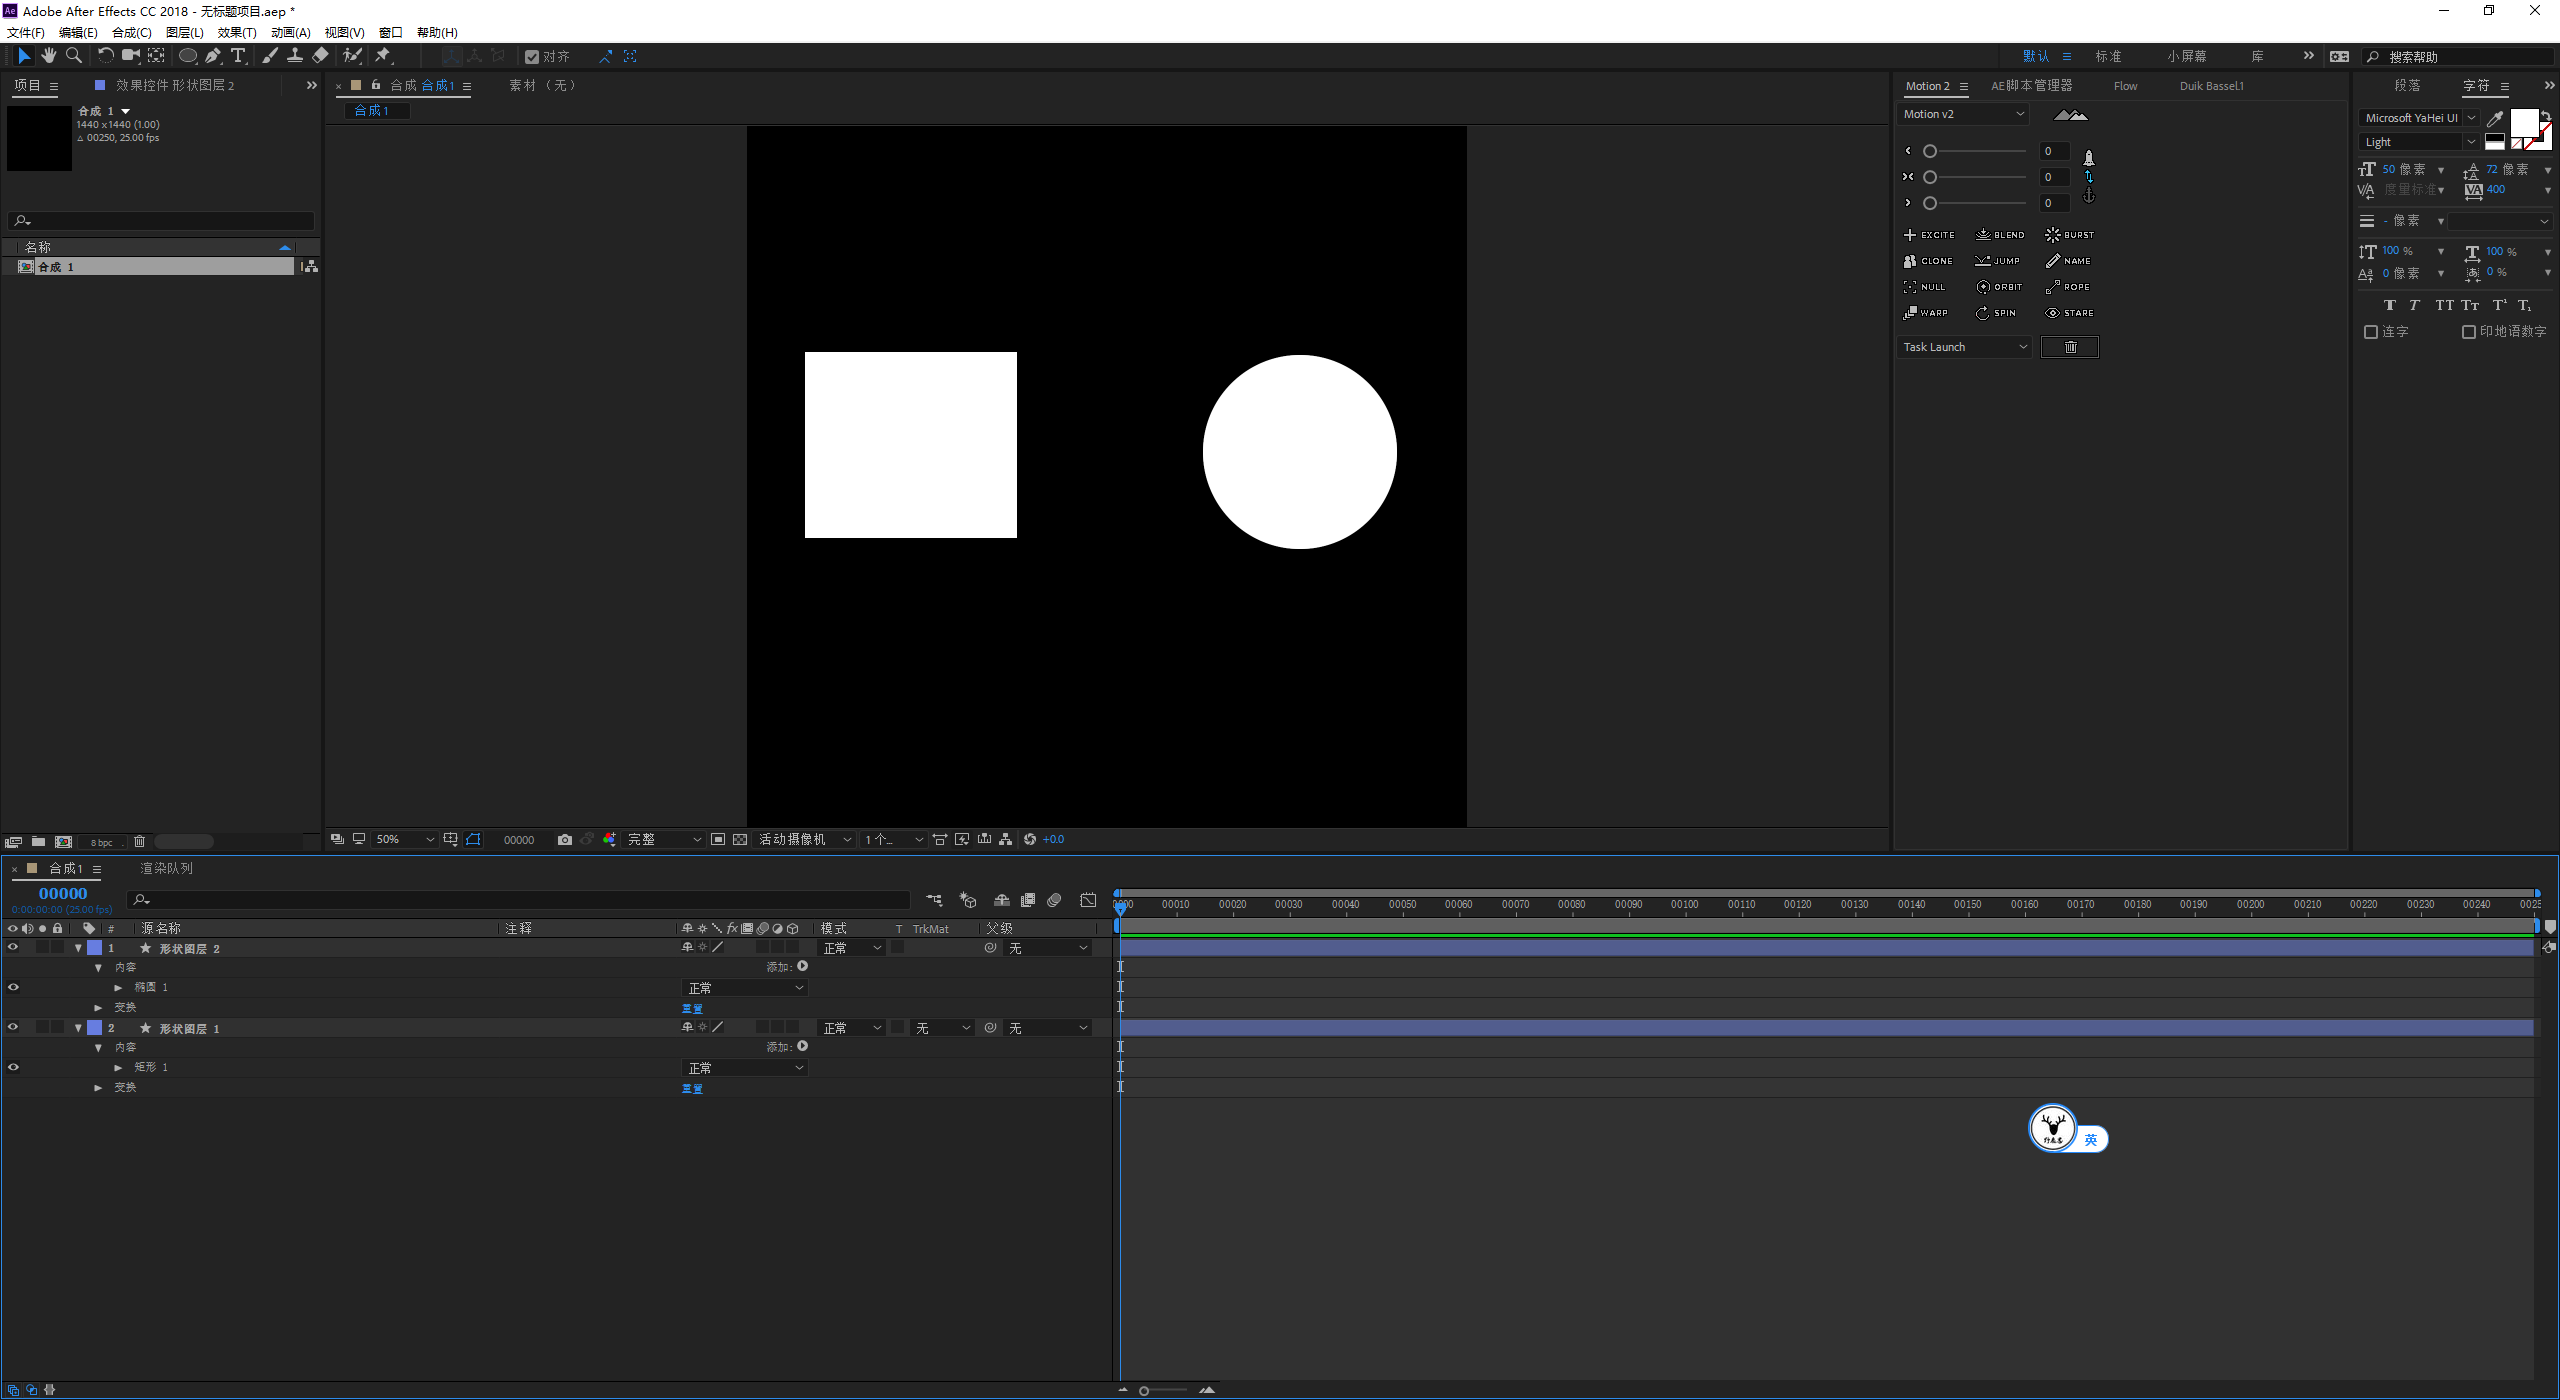Screen dimensions: 2560x1400
Task: Click the BLEND animation preset icon
Action: [x=2000, y=234]
